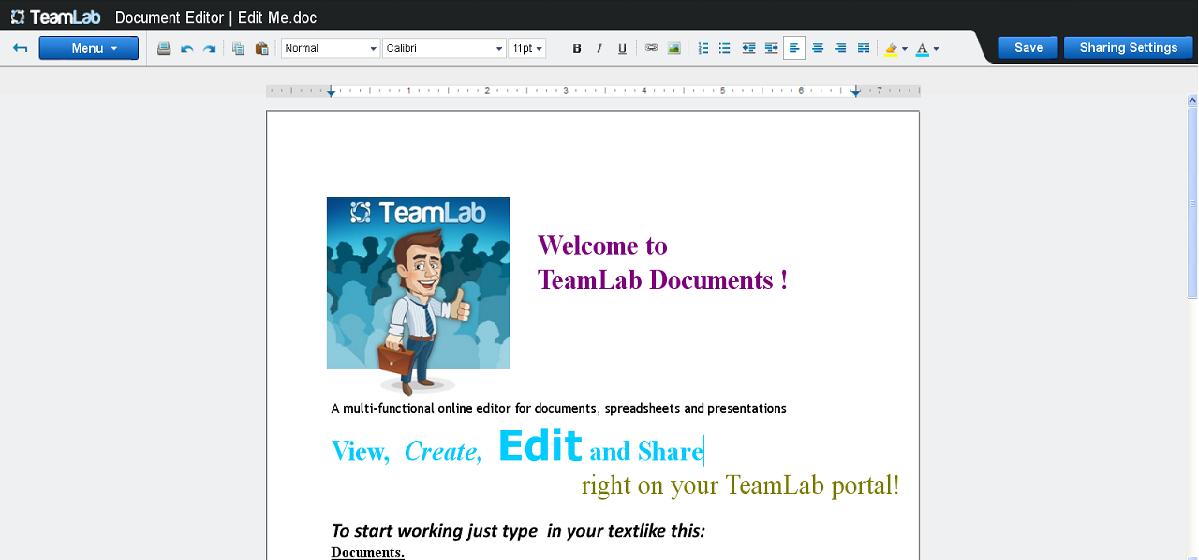The width and height of the screenshot is (1199, 560).
Task: Expand font color dropdown arrow
Action: 937,49
